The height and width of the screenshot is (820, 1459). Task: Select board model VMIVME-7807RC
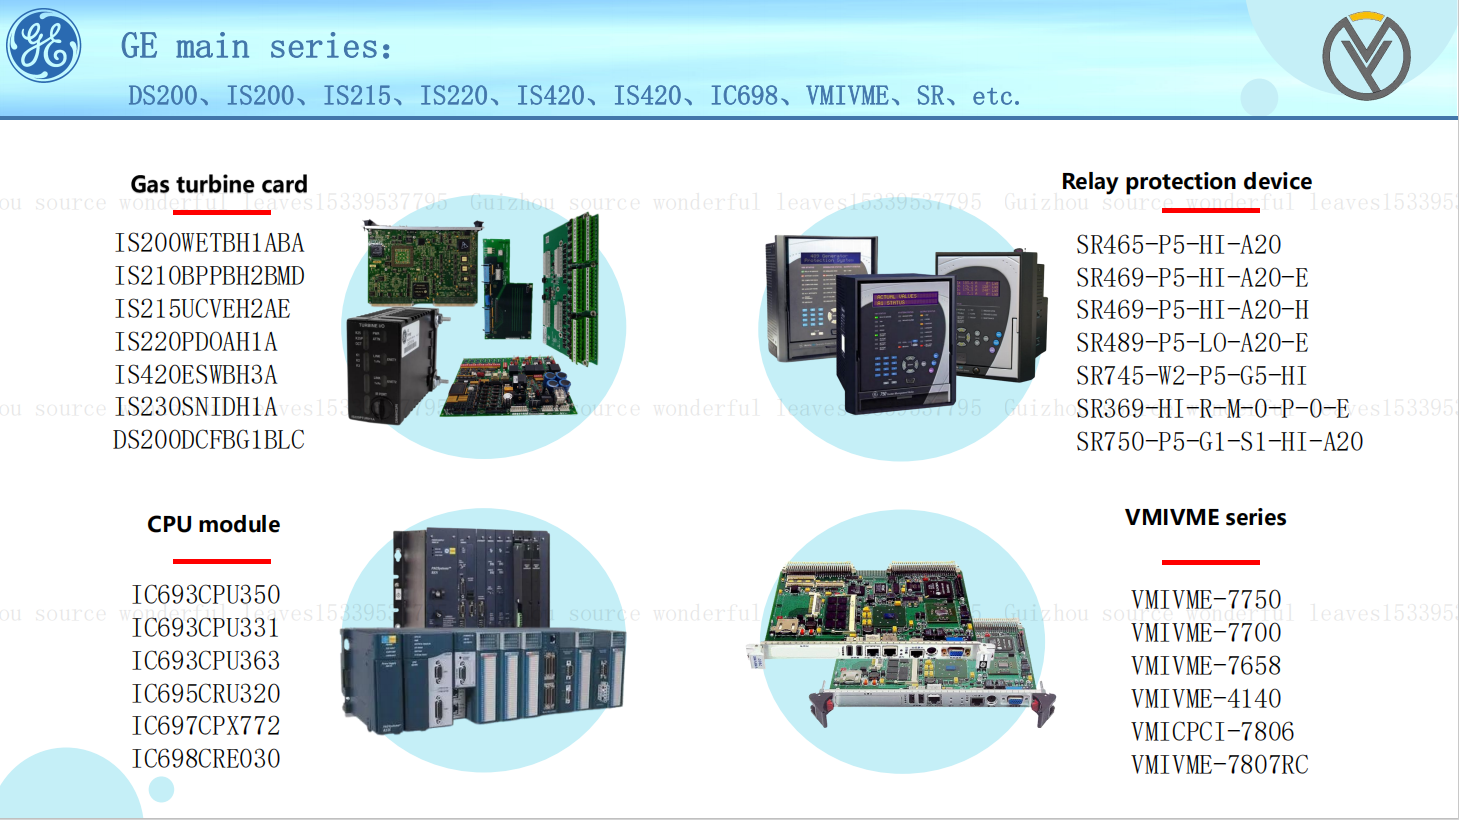[x=1219, y=765]
